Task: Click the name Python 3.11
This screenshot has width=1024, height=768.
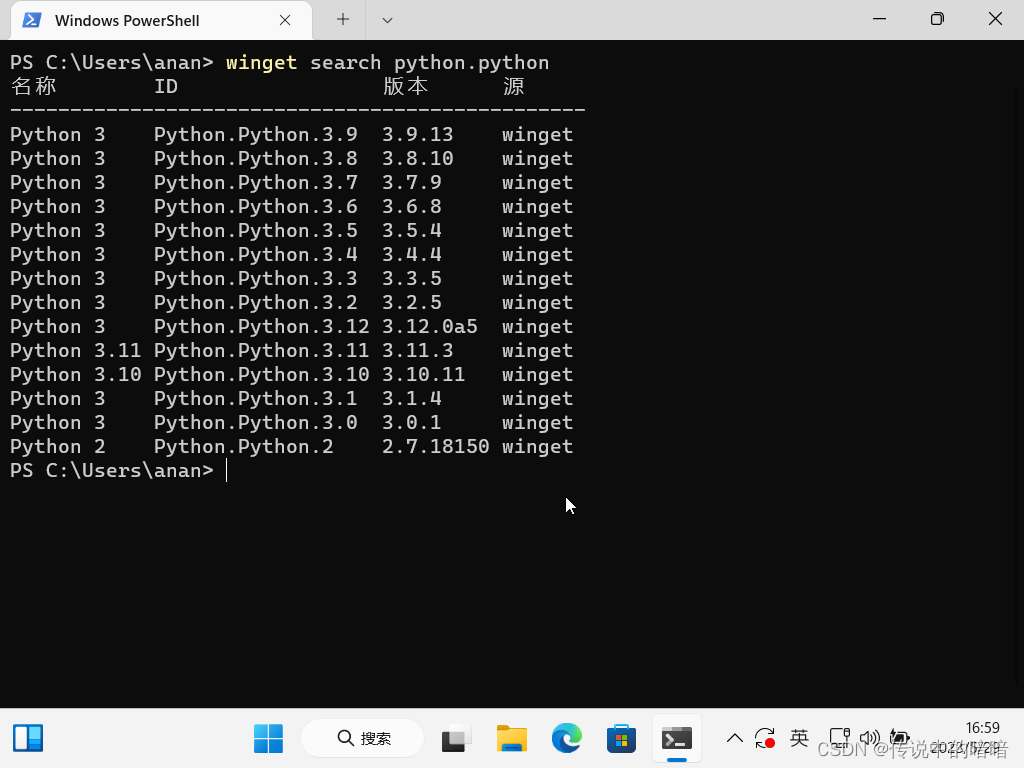Action: tap(76, 351)
